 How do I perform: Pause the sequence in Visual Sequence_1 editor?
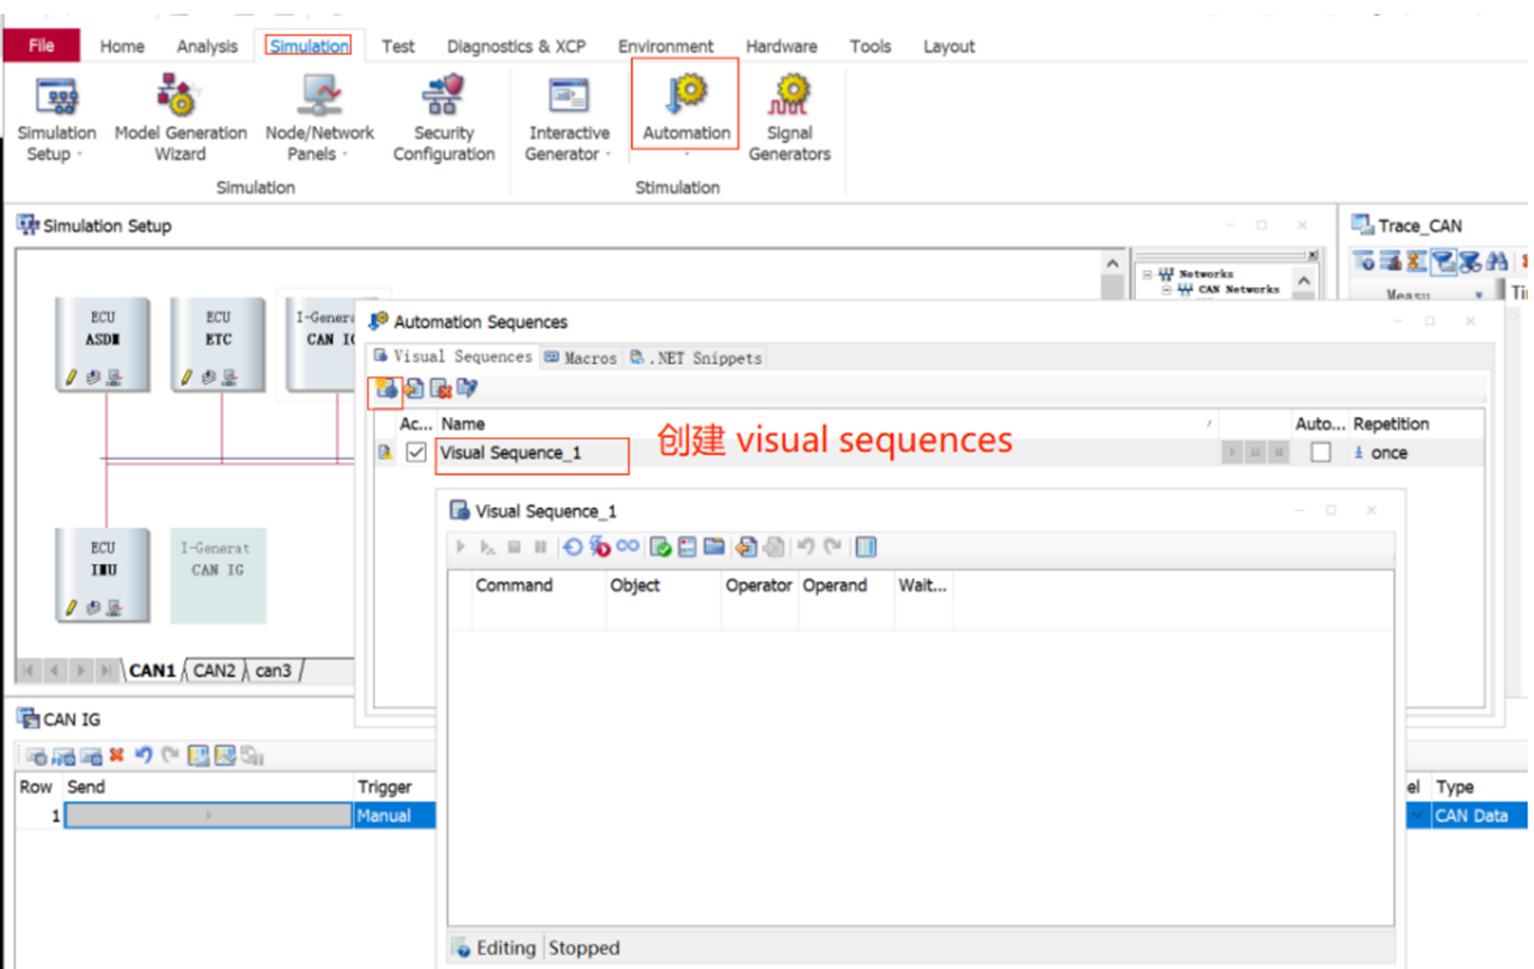point(541,547)
